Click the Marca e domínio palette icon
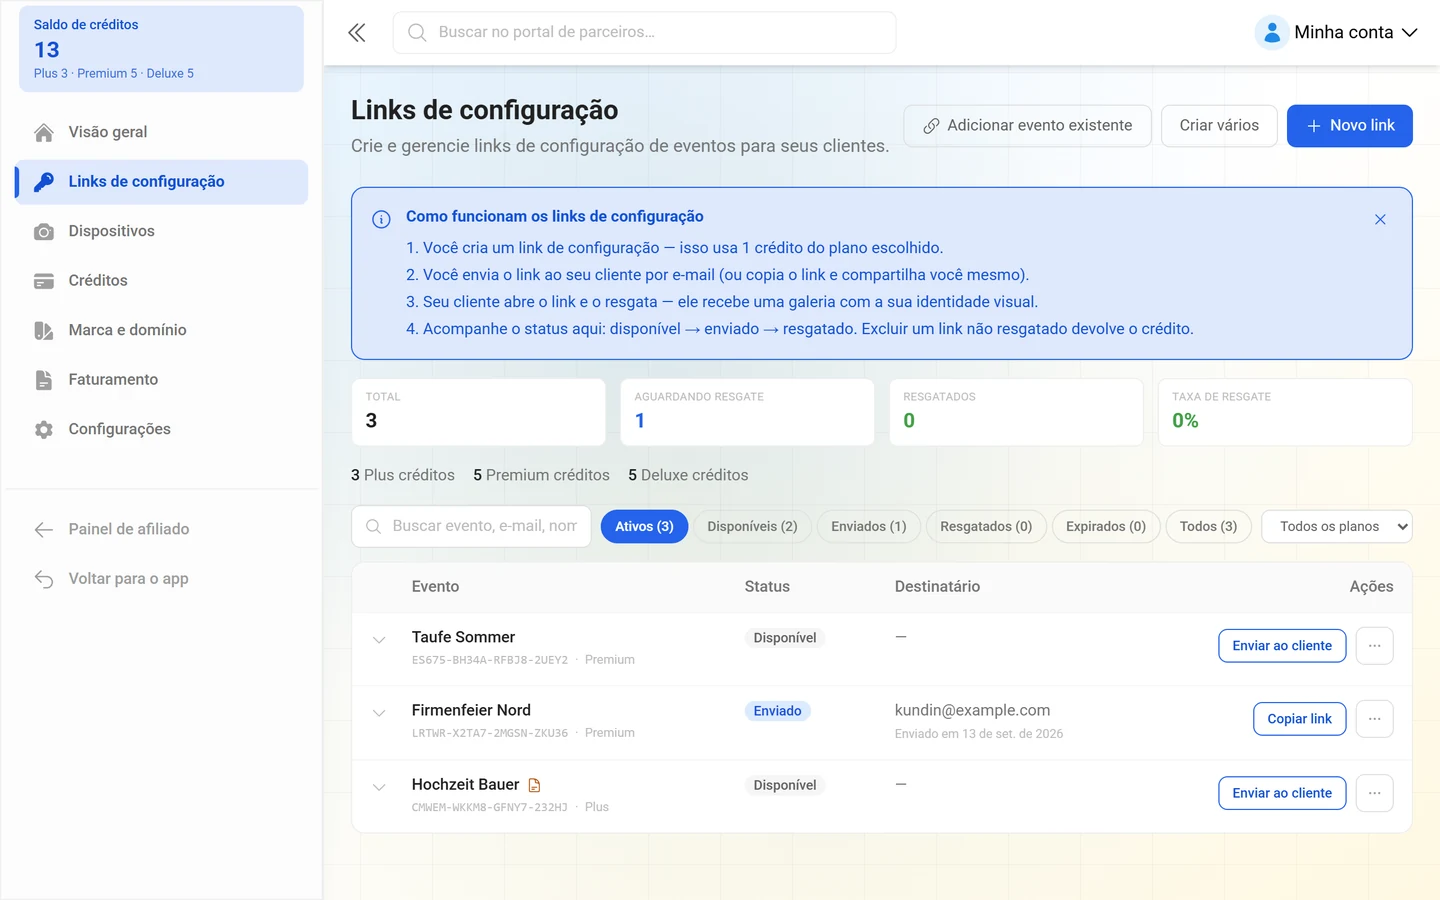Viewport: 1440px width, 900px height. pos(44,331)
